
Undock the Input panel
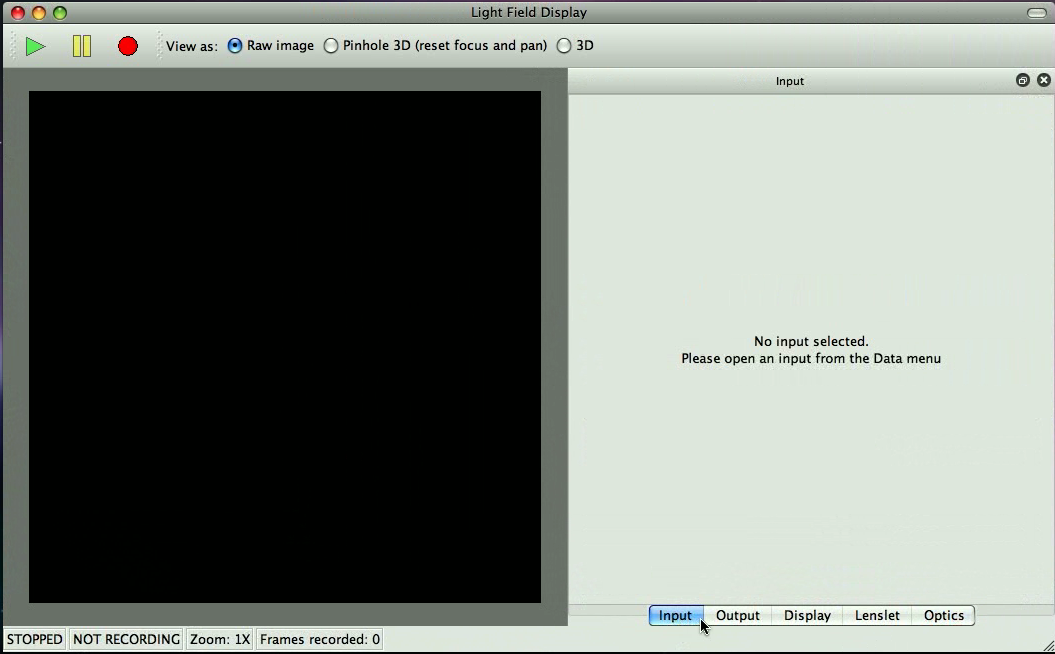1022,80
